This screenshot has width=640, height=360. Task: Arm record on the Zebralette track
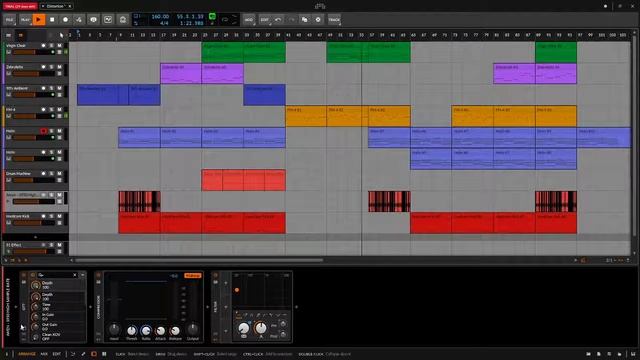(x=43, y=67)
